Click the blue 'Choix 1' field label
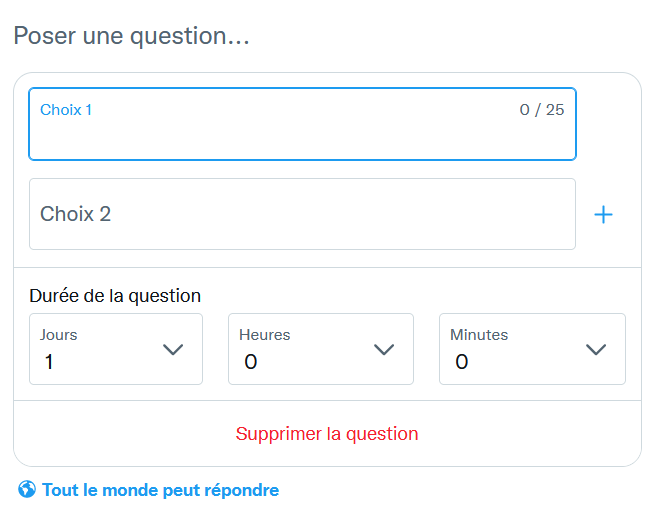 pyautogui.click(x=66, y=110)
